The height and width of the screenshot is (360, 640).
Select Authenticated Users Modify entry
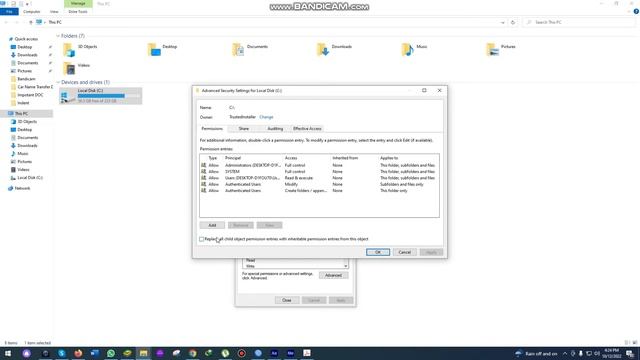319,184
